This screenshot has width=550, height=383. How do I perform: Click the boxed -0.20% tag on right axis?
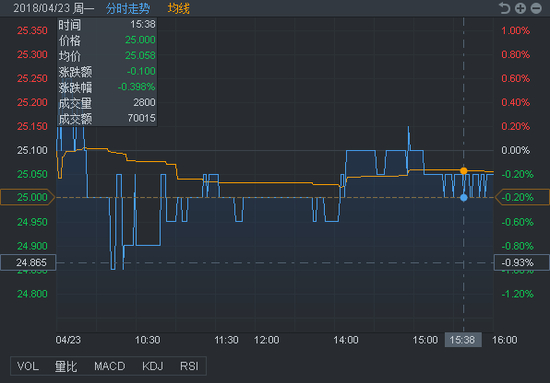click(x=522, y=197)
